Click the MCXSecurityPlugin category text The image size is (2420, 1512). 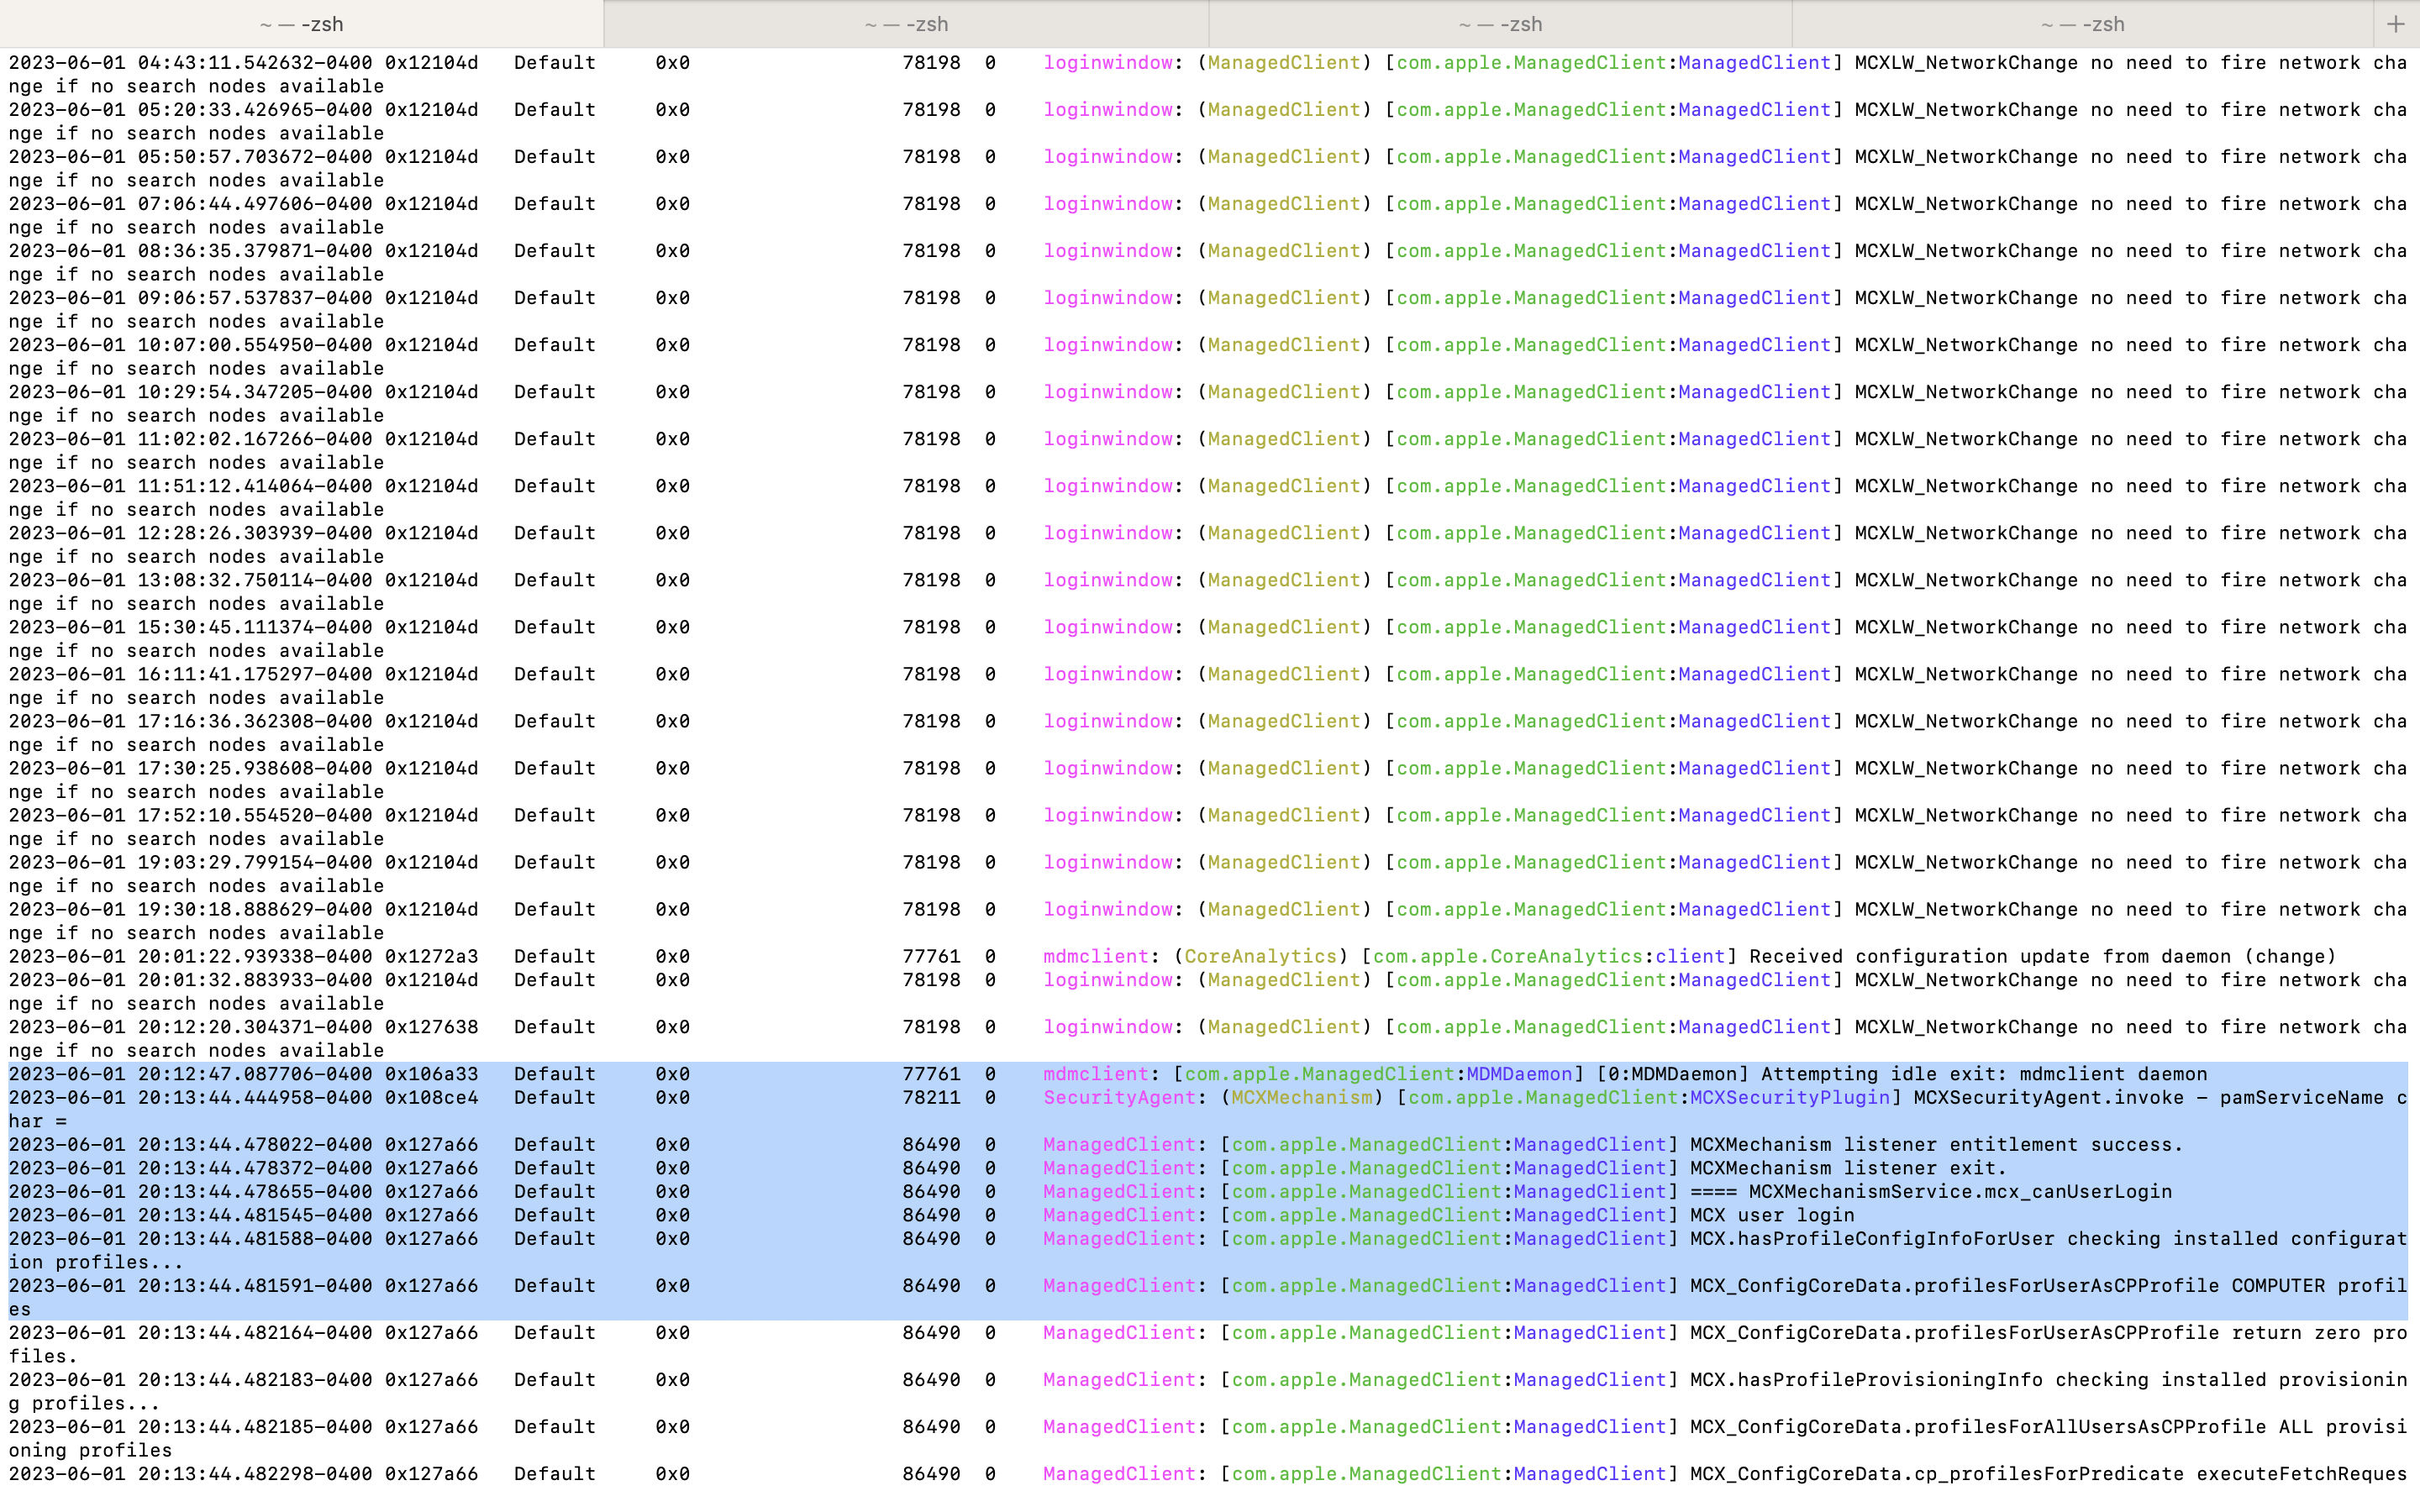coord(1789,1098)
